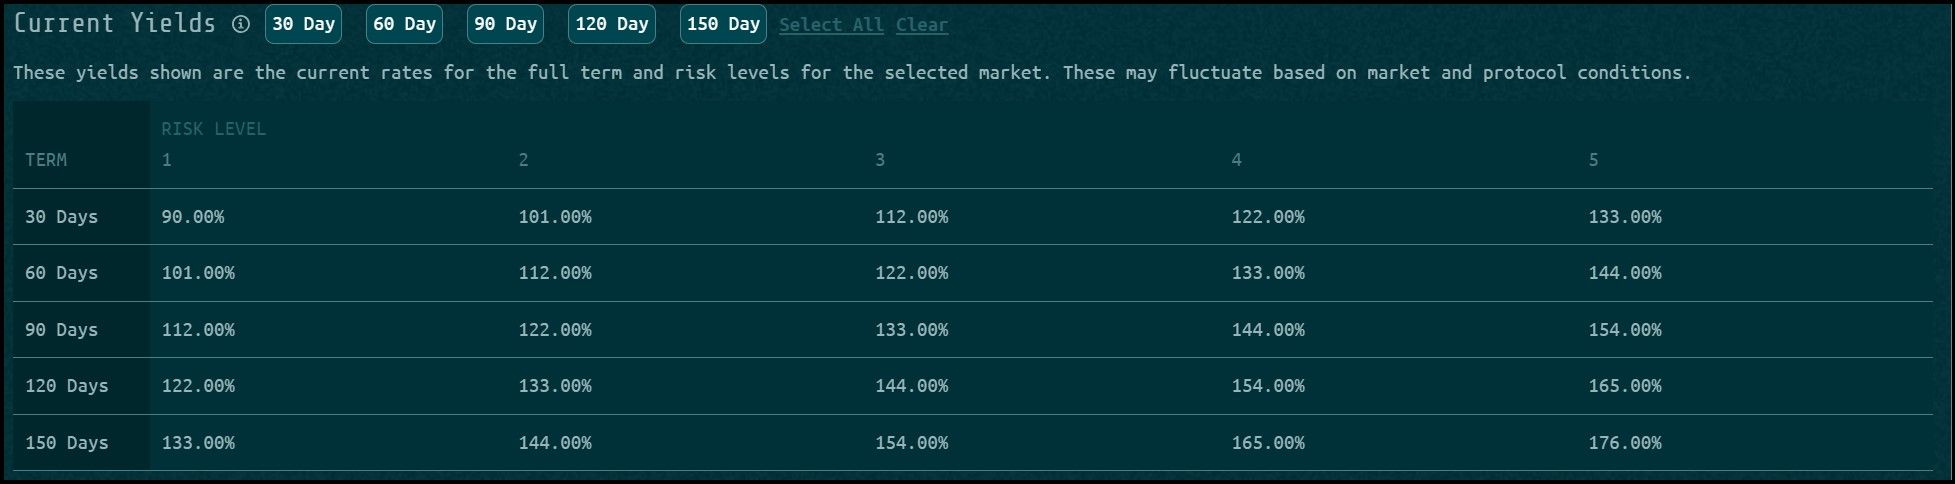The width and height of the screenshot is (1955, 484).
Task: Click the info icon beside Current Yields
Action: click(x=241, y=25)
